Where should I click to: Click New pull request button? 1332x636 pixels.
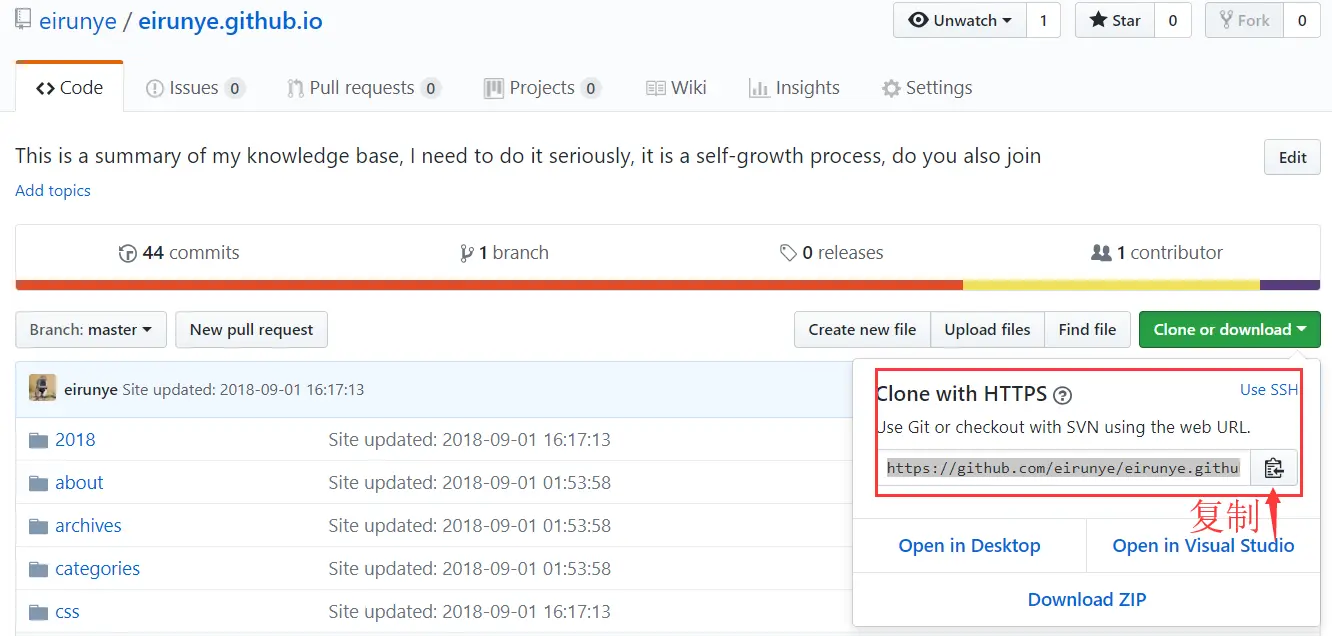251,329
